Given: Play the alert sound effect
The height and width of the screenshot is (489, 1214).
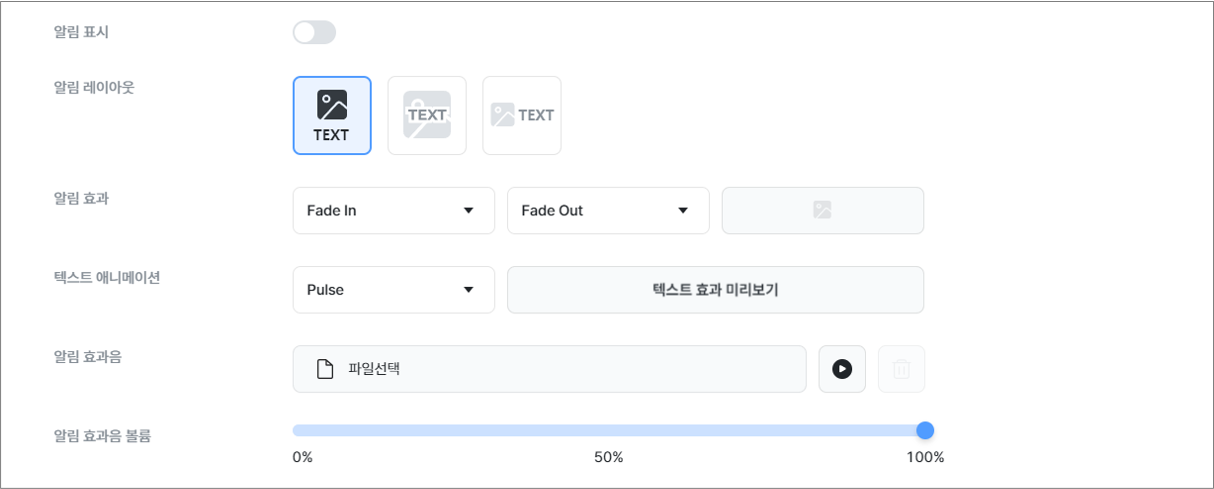Looking at the screenshot, I should point(842,369).
